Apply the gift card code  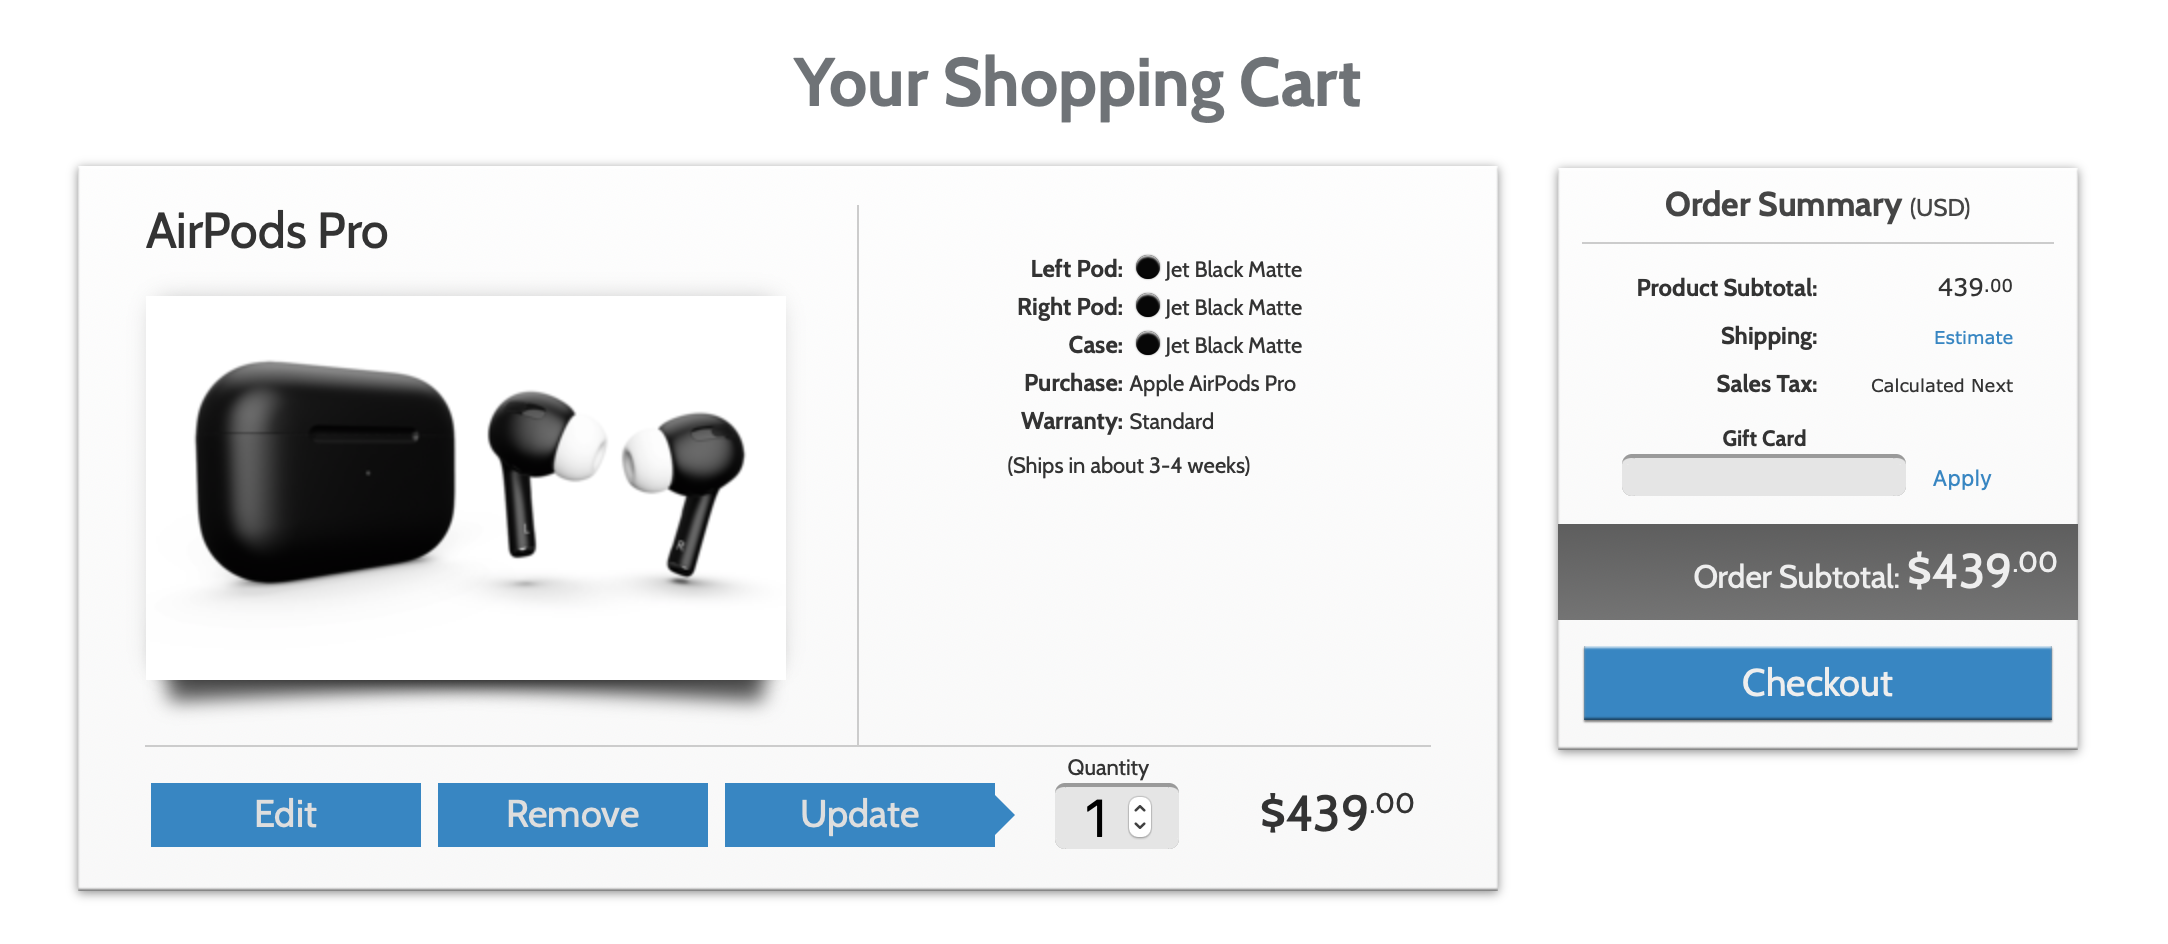(1961, 478)
